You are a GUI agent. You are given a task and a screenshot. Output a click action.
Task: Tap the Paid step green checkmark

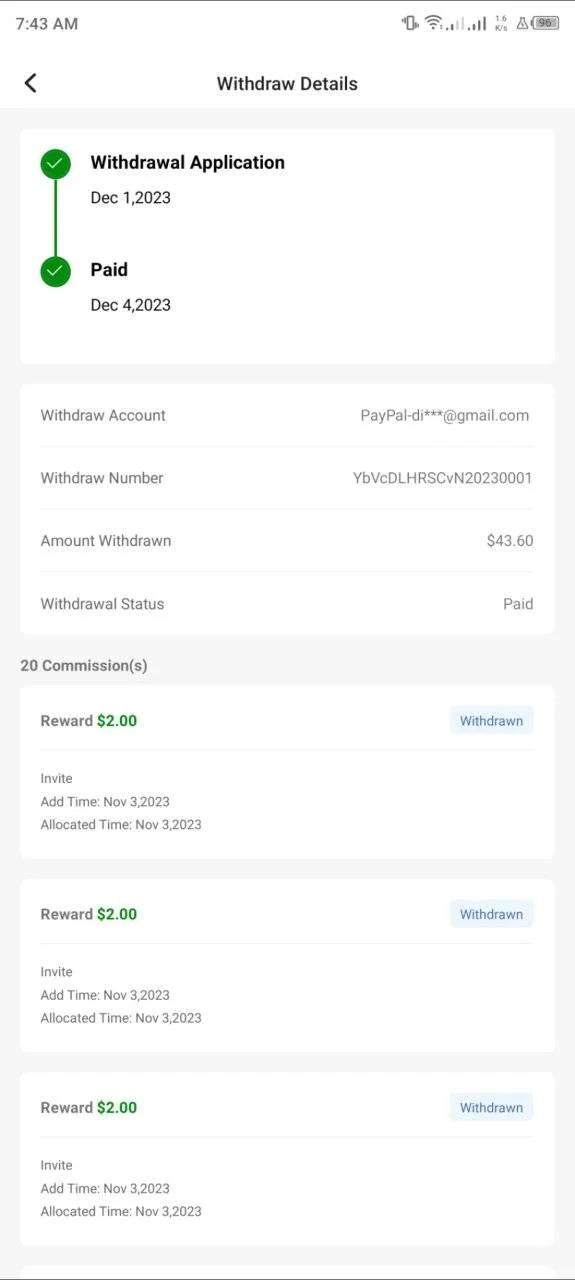pos(55,271)
